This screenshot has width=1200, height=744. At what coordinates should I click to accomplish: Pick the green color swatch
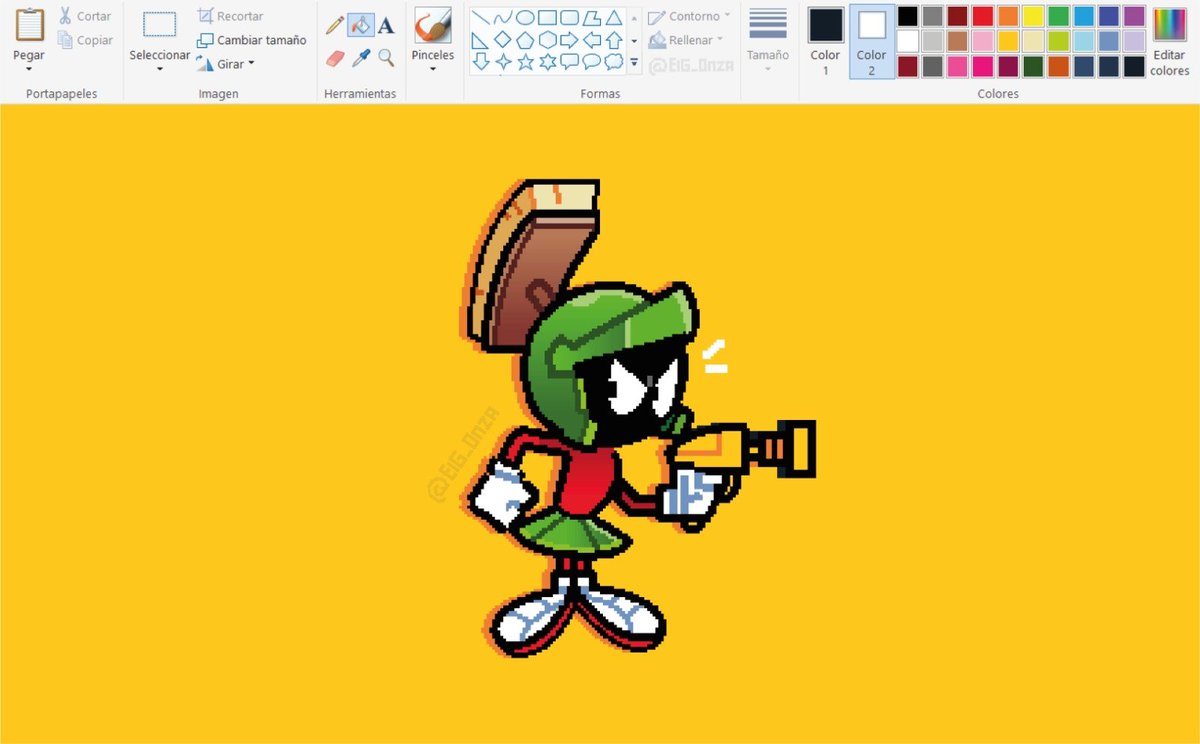[1058, 16]
